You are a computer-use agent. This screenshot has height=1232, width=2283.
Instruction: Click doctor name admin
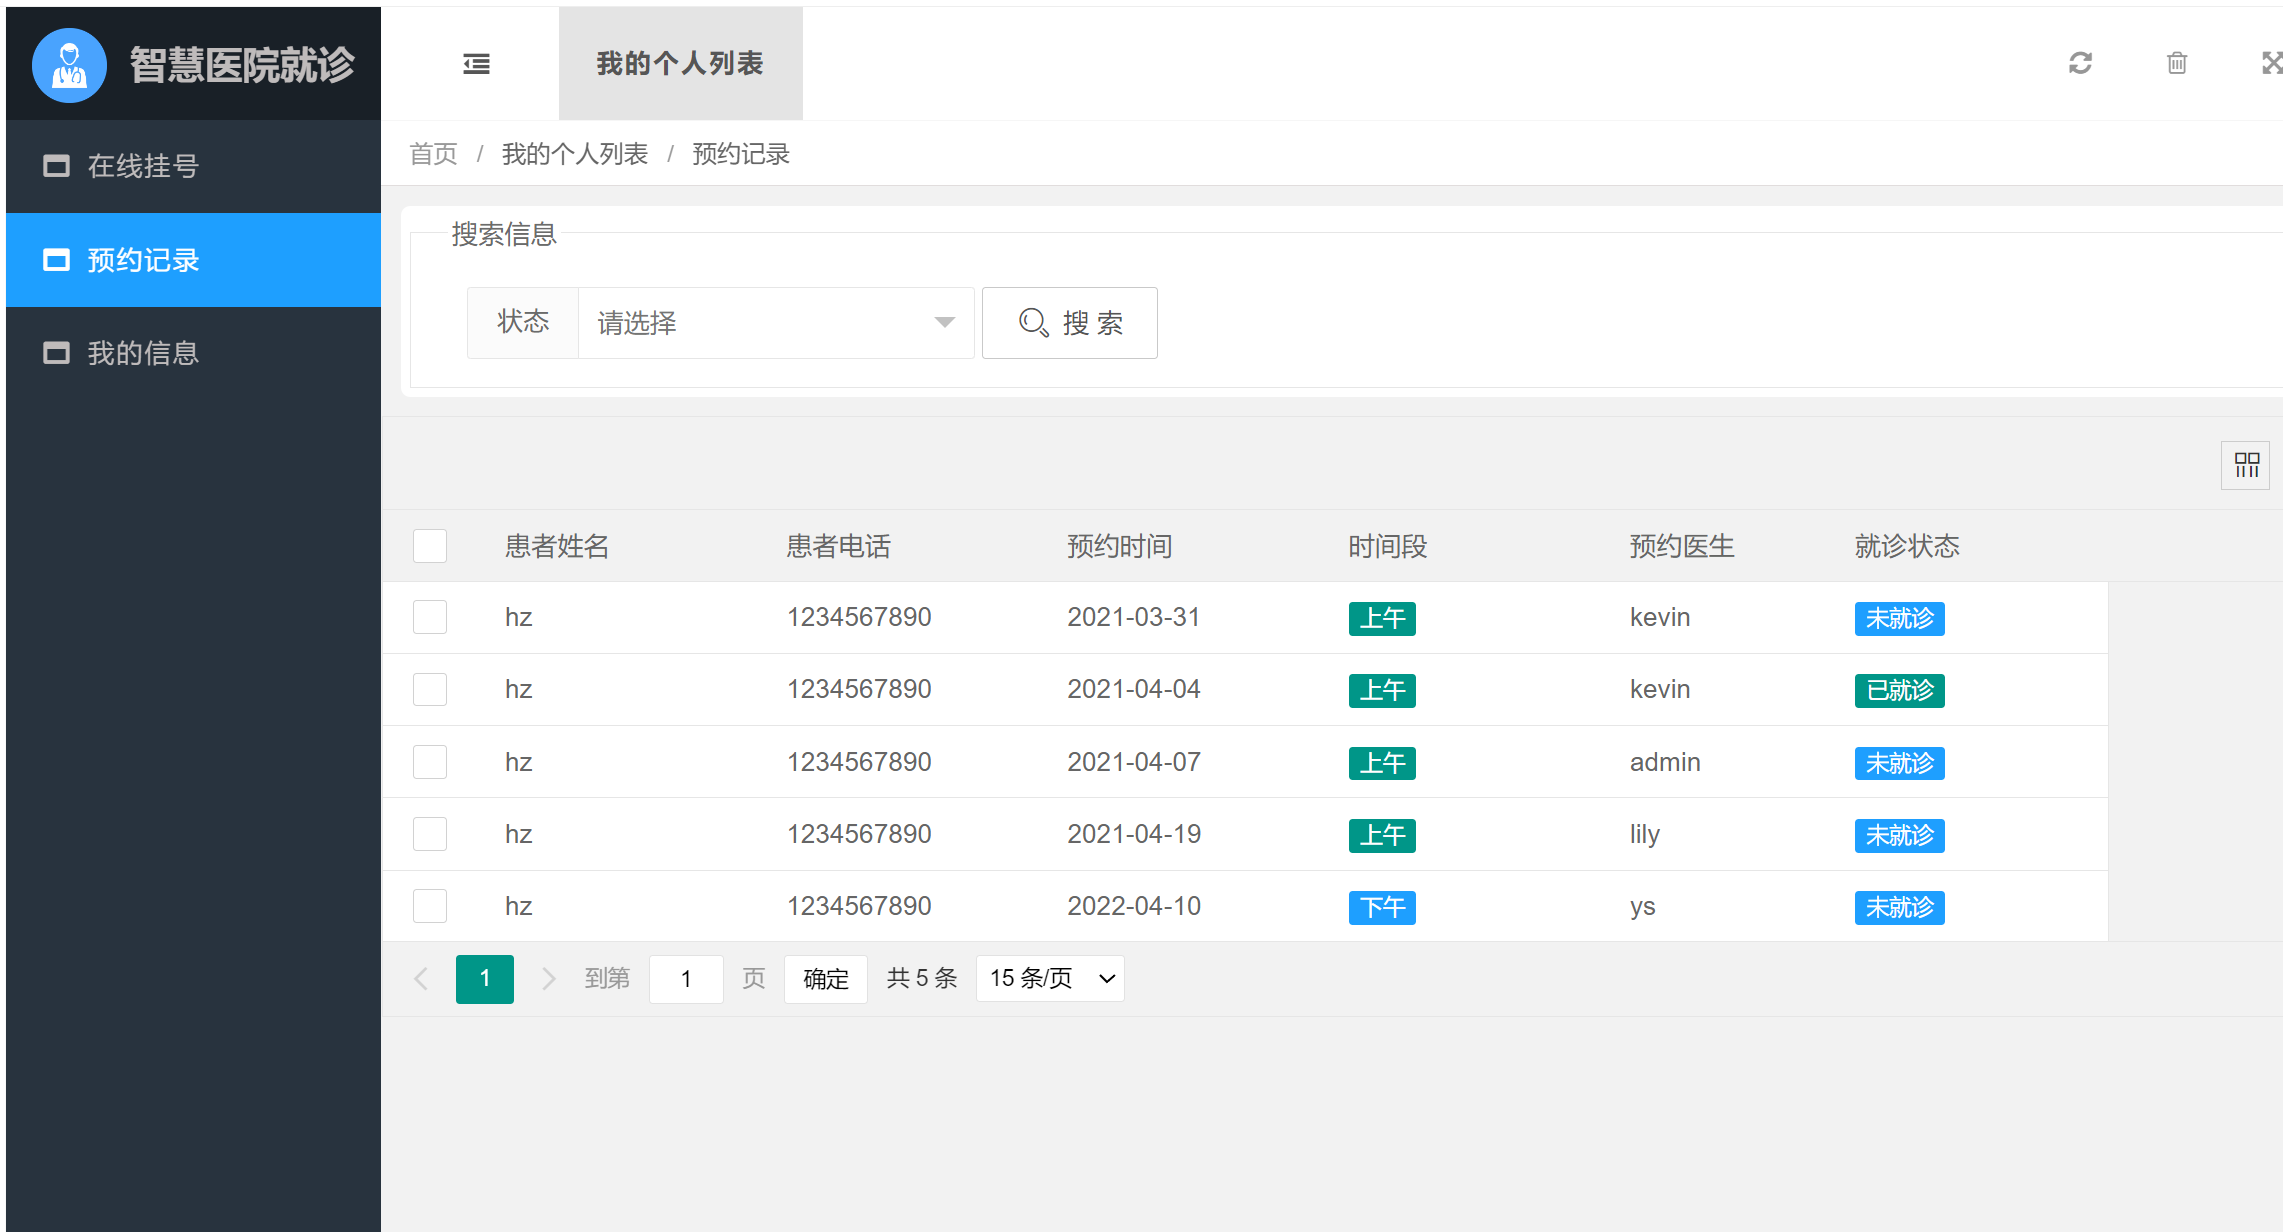[1665, 762]
